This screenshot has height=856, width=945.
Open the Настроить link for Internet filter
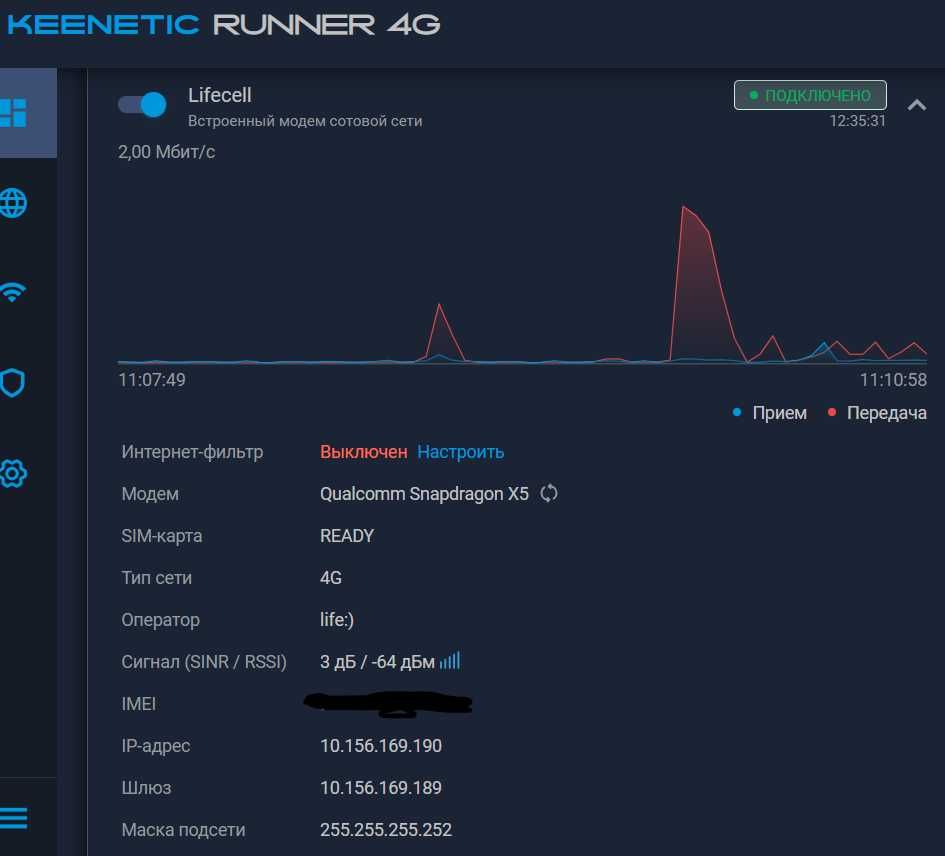pos(460,452)
